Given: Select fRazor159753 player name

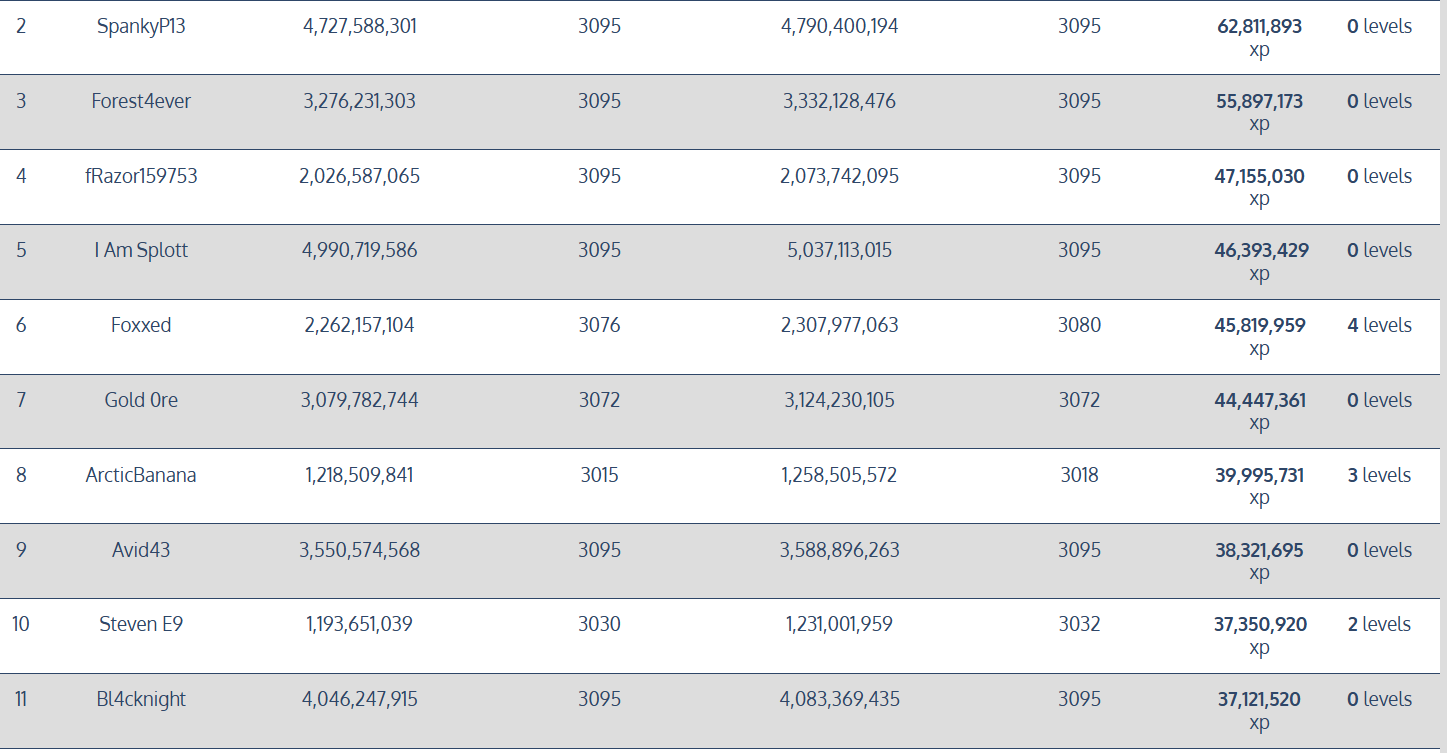Looking at the screenshot, I should click(141, 176).
